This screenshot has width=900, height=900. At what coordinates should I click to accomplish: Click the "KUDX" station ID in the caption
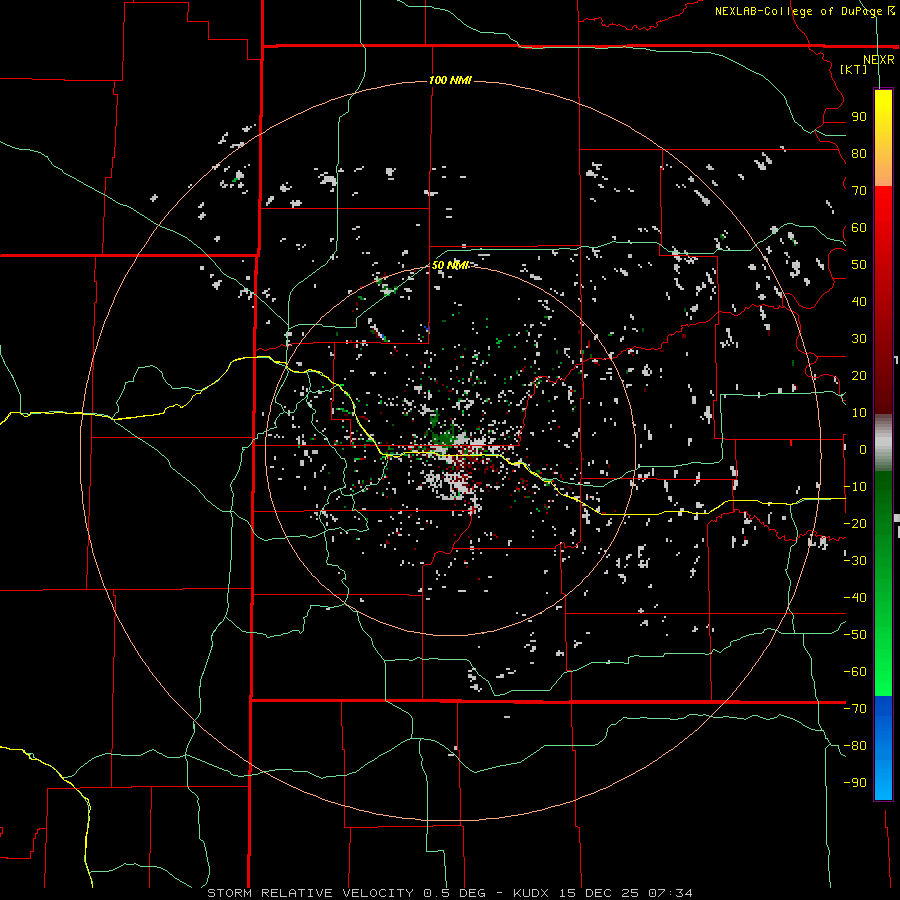(x=532, y=893)
